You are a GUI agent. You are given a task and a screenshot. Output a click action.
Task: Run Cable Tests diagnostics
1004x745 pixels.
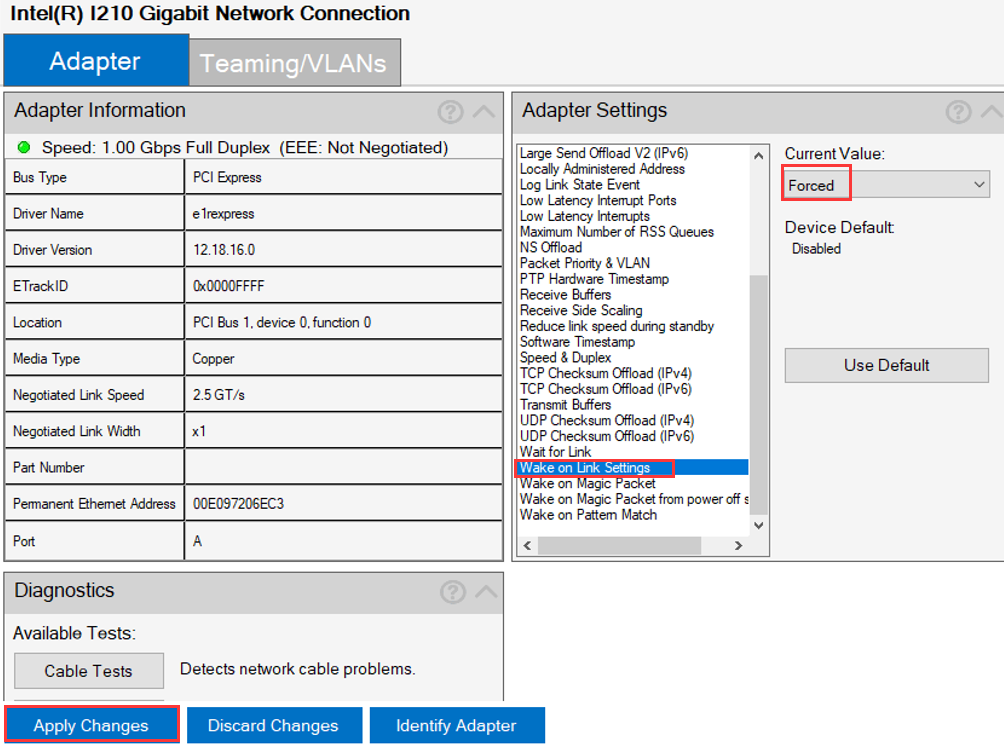click(89, 671)
